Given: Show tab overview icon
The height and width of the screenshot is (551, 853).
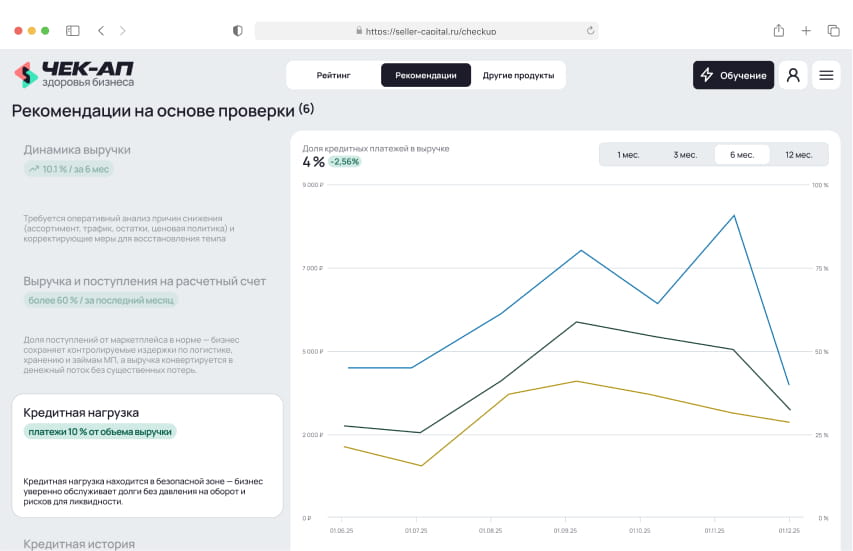Looking at the screenshot, I should [833, 31].
